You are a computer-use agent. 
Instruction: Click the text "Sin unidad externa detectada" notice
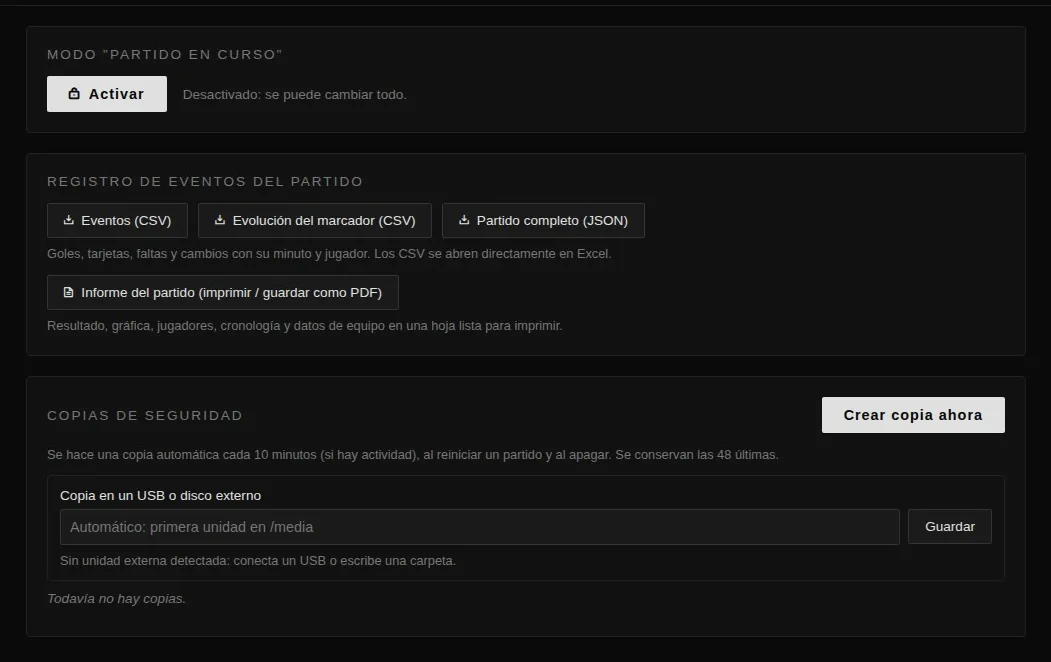click(x=258, y=560)
